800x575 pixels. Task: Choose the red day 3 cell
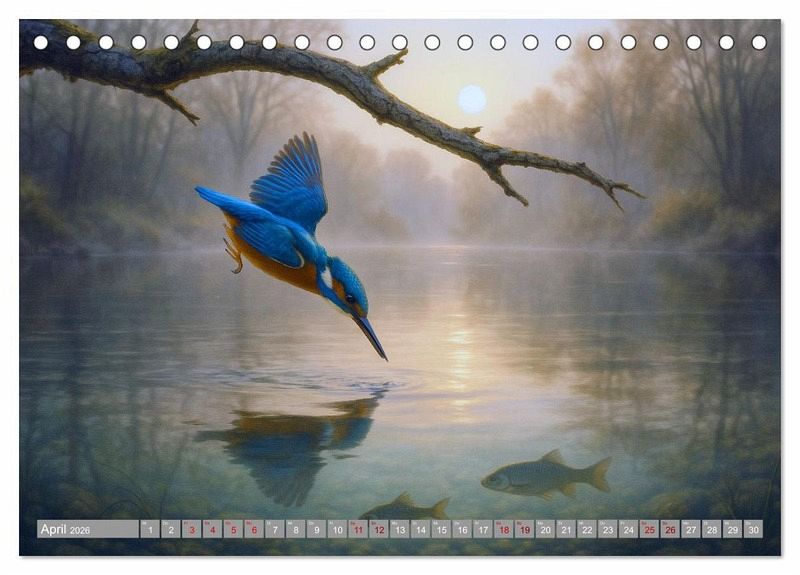(x=192, y=529)
